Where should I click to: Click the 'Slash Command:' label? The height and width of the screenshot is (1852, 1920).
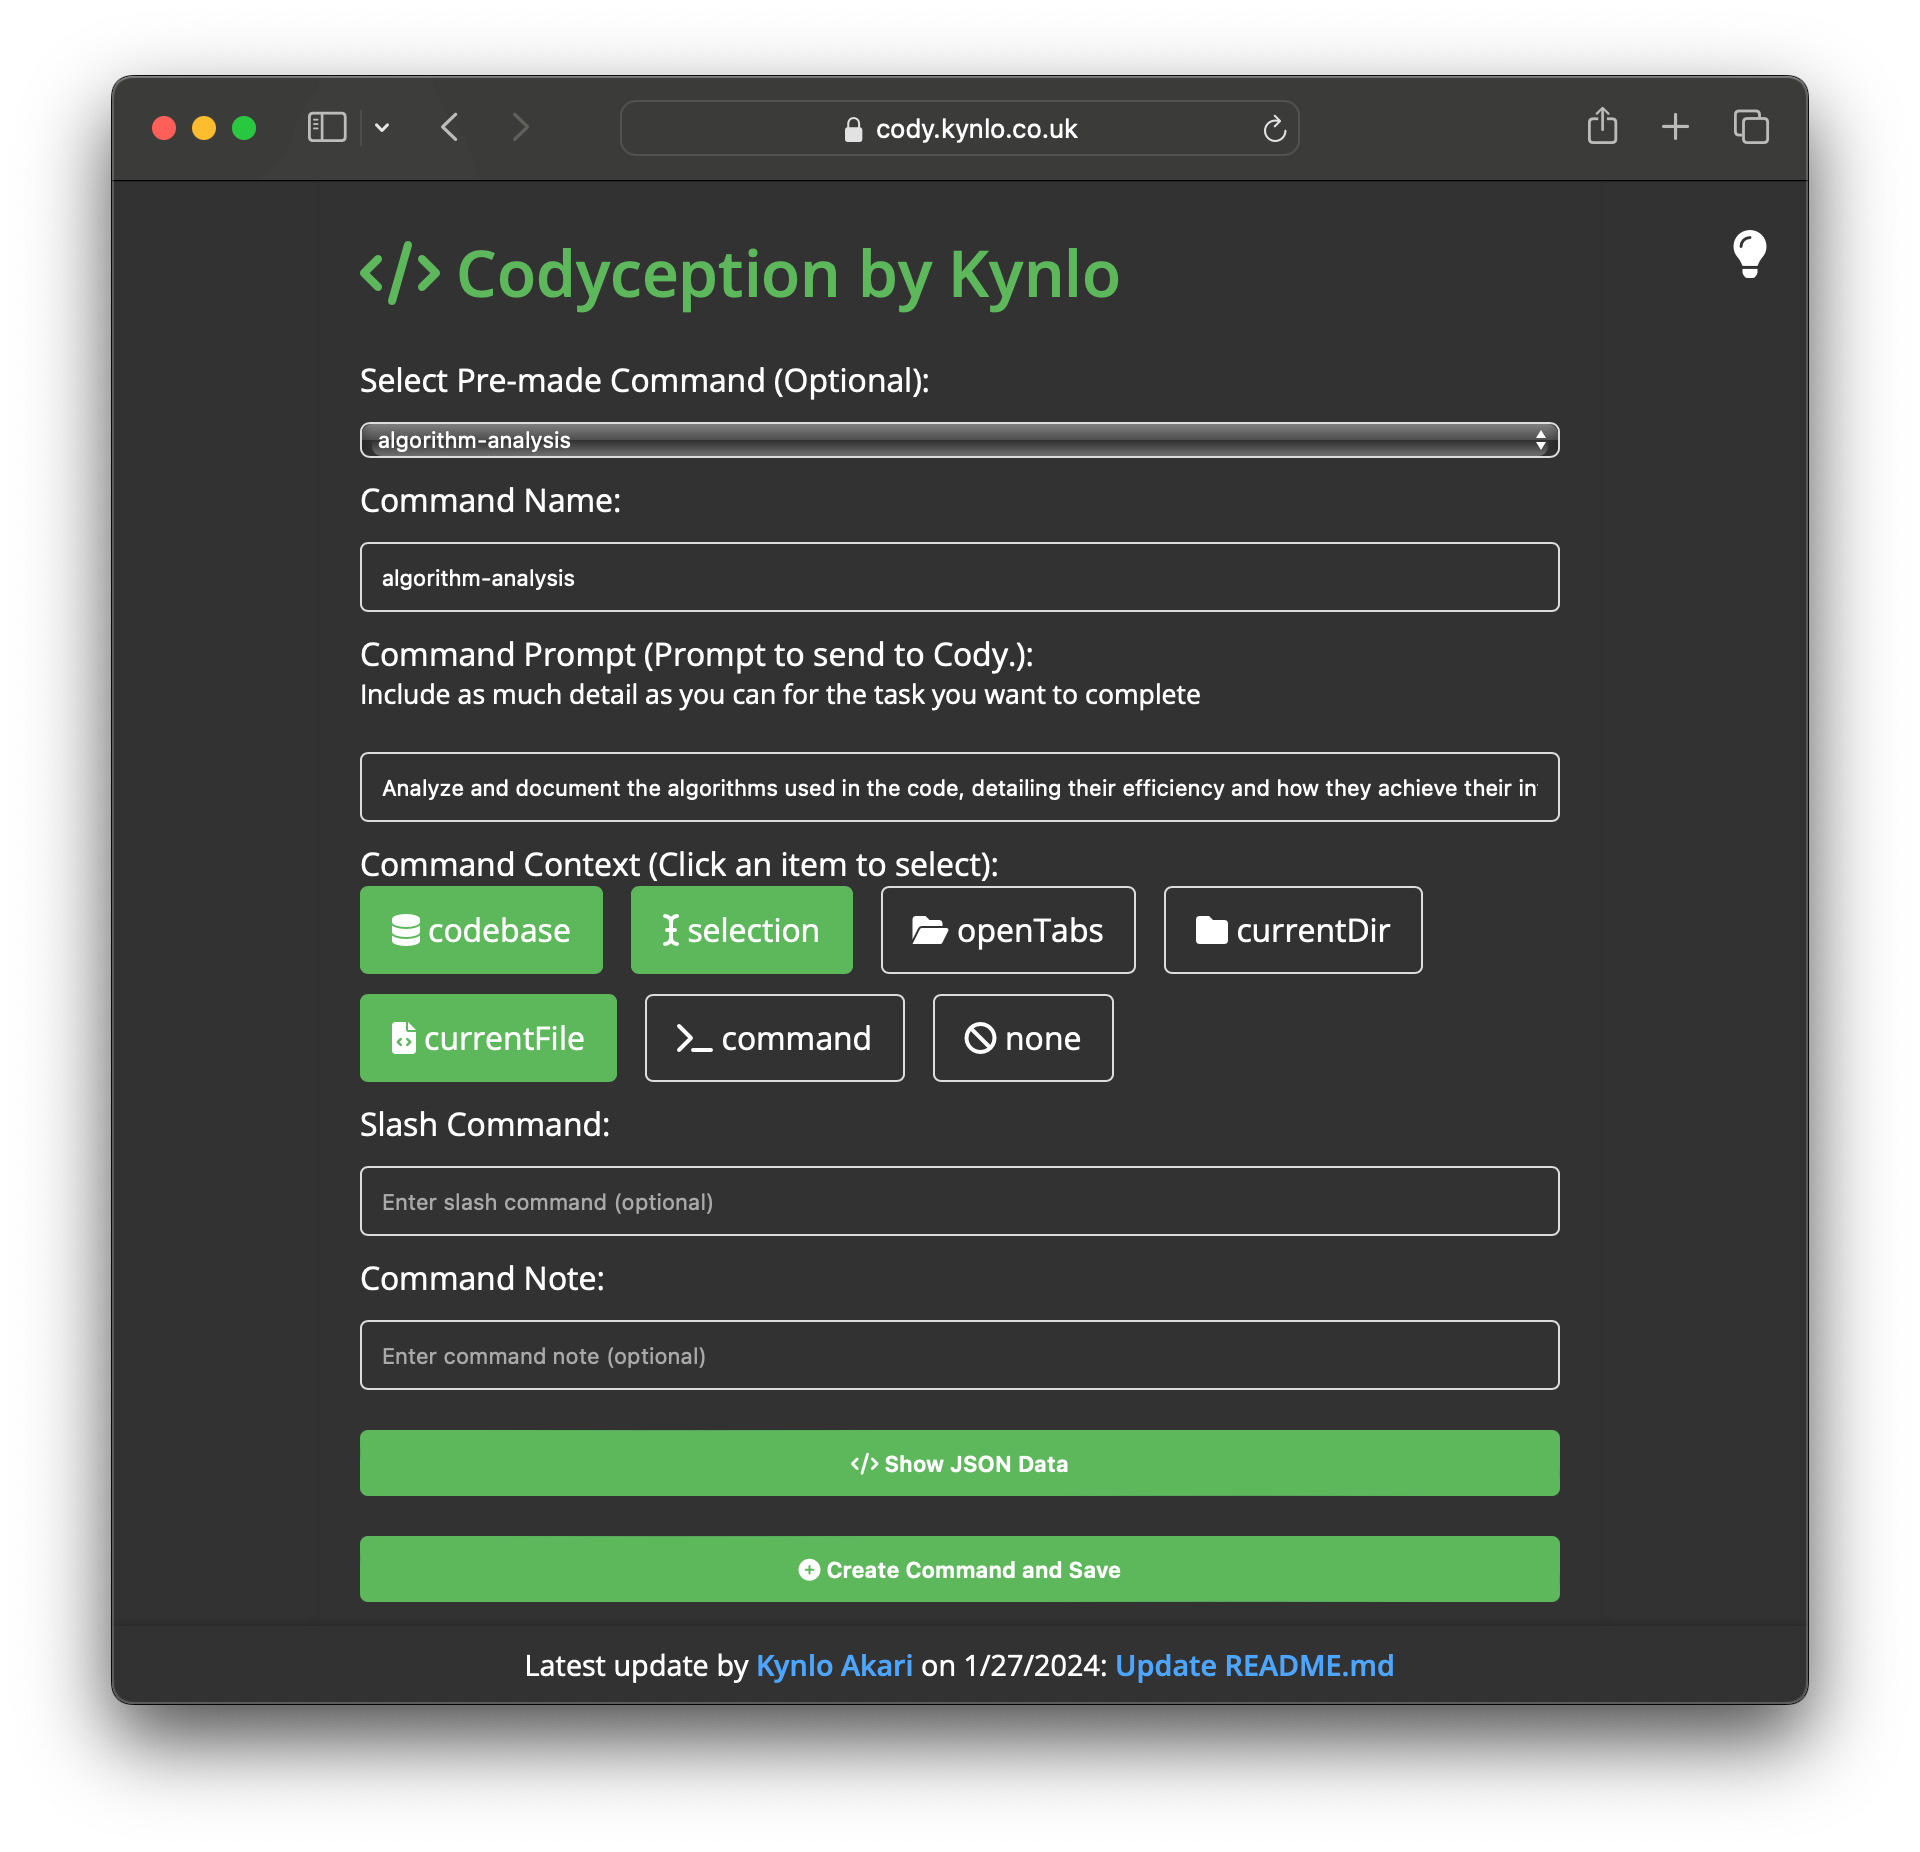pyautogui.click(x=485, y=1125)
